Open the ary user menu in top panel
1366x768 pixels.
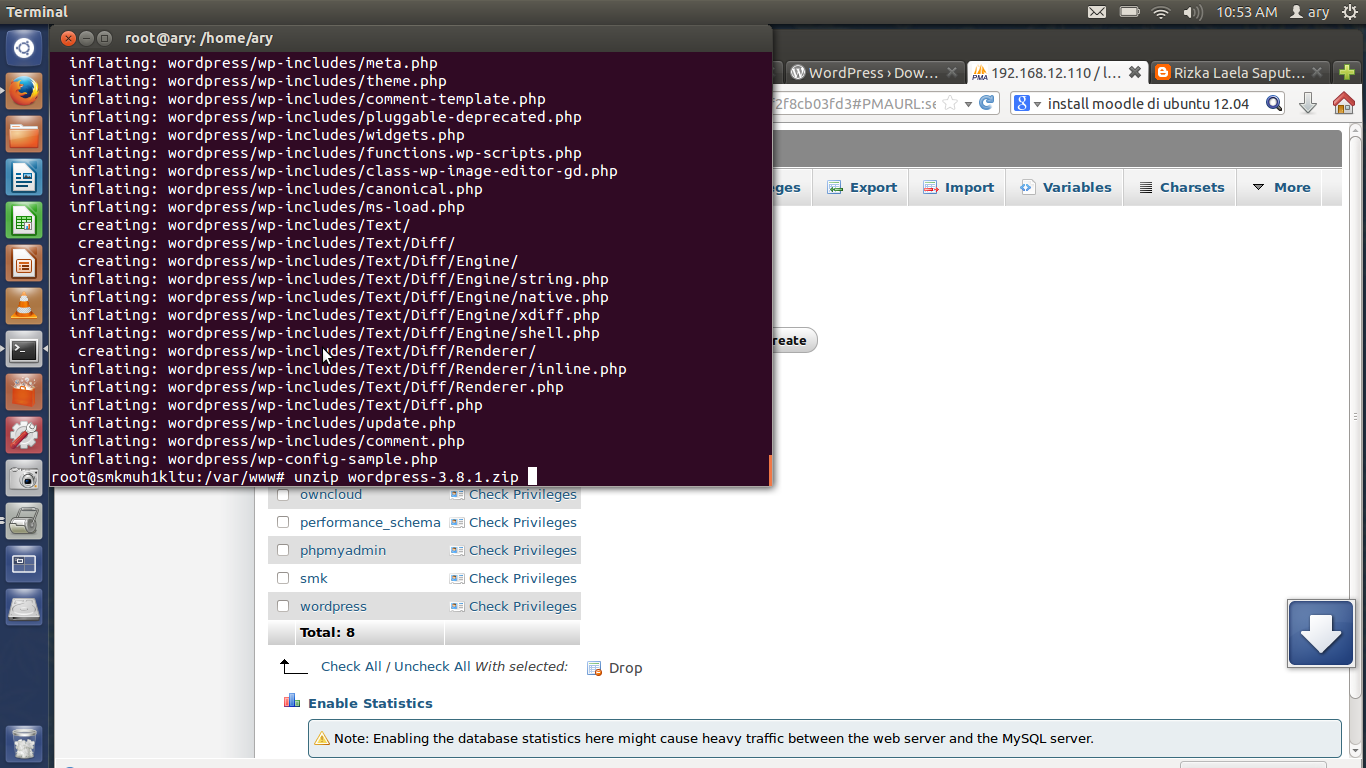coord(1310,12)
